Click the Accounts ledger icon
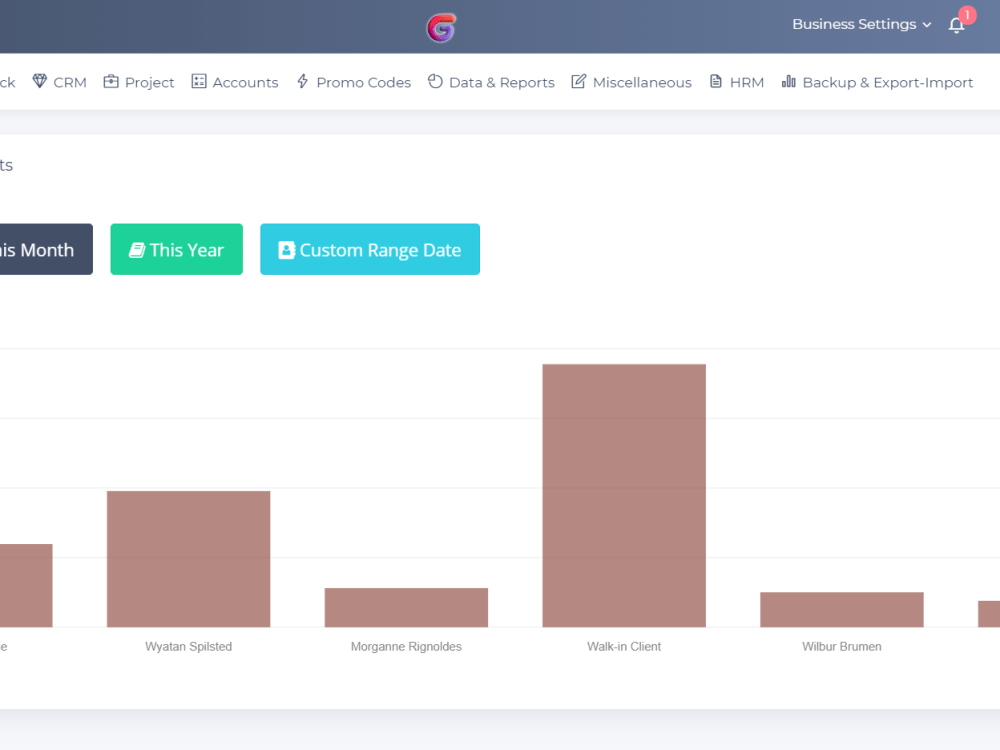Image resolution: width=1000 pixels, height=750 pixels. pos(199,81)
